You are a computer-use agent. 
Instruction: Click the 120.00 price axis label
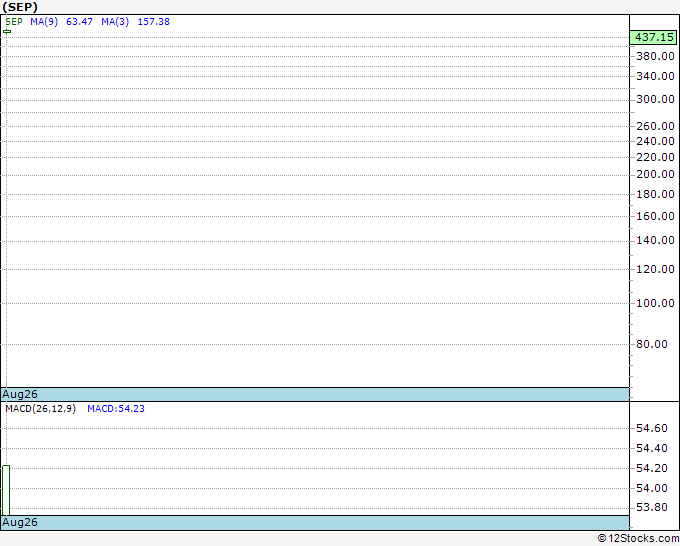(x=655, y=269)
